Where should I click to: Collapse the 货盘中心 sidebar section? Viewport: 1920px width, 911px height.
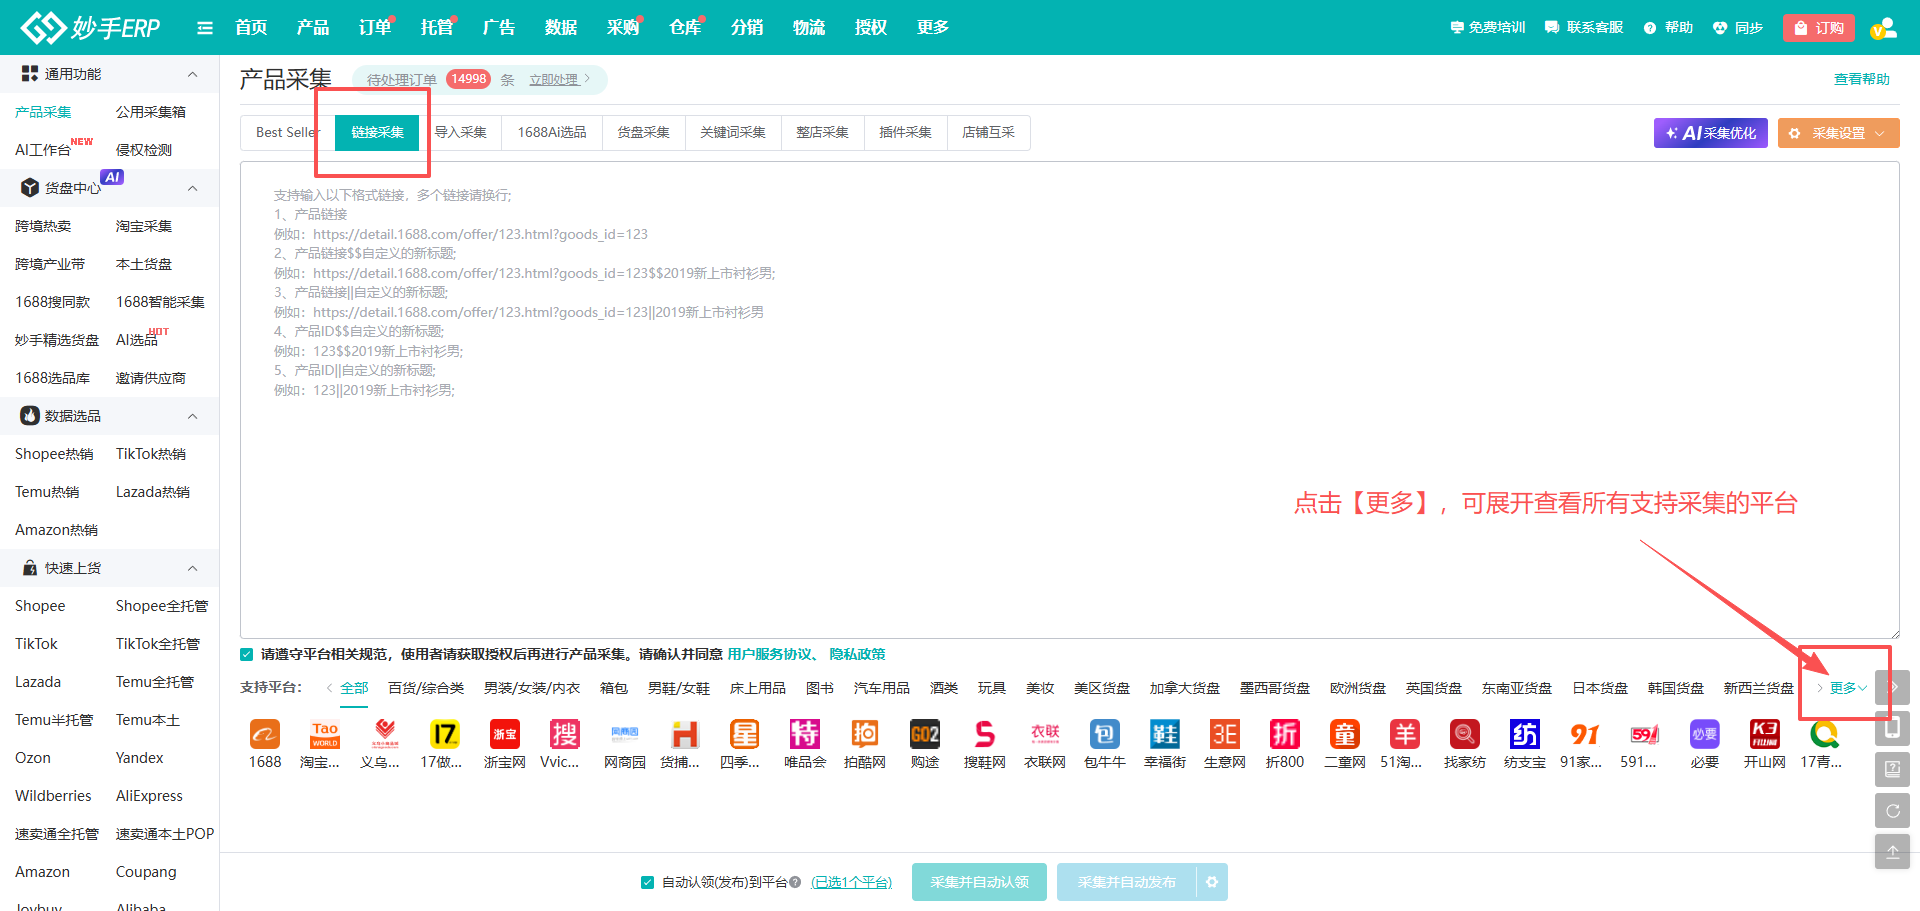pos(192,188)
